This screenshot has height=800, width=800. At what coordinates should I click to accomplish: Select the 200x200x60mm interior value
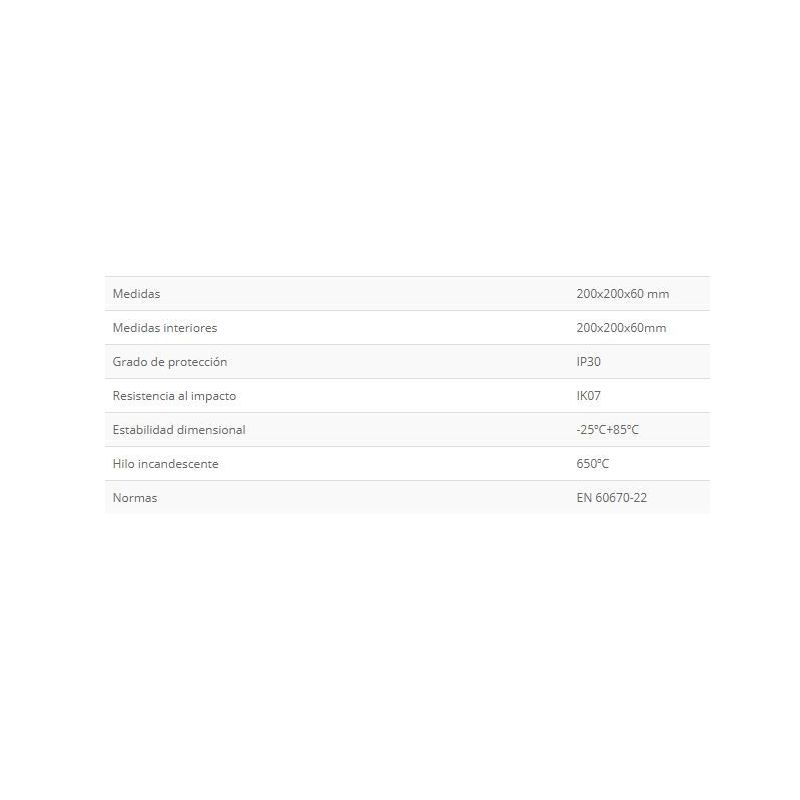(621, 328)
